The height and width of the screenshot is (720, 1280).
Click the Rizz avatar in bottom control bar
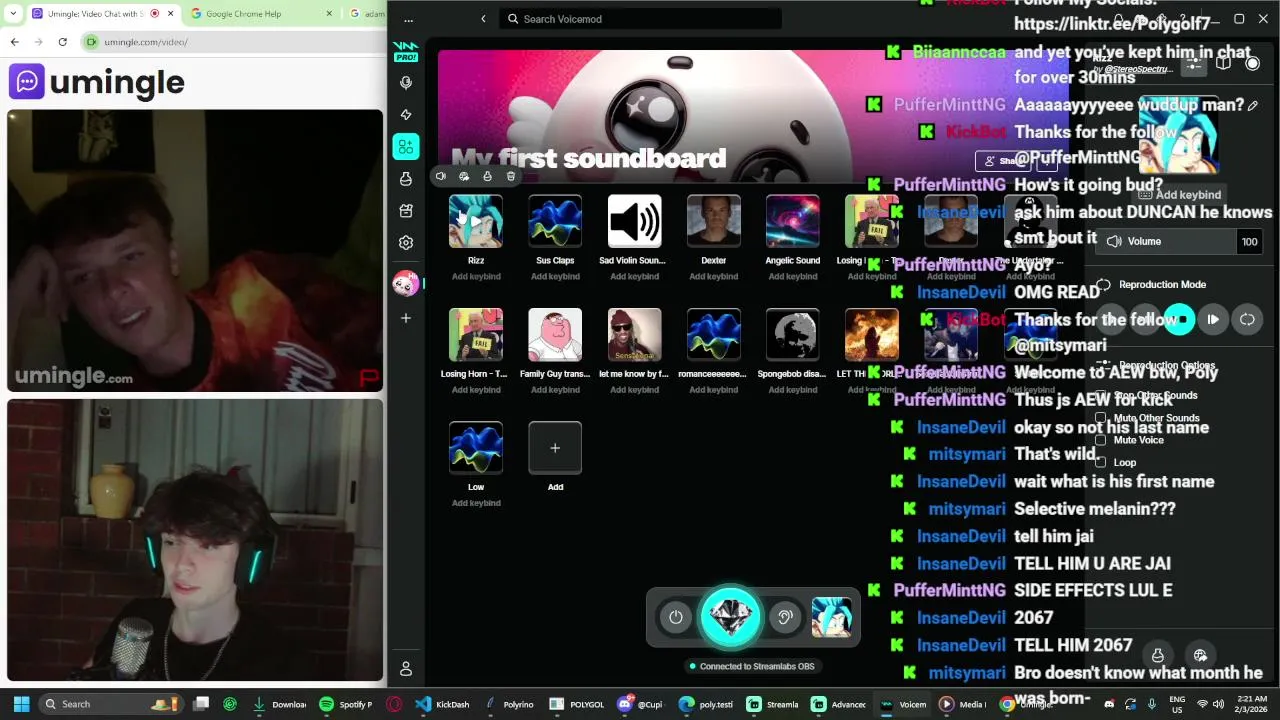[x=831, y=617]
